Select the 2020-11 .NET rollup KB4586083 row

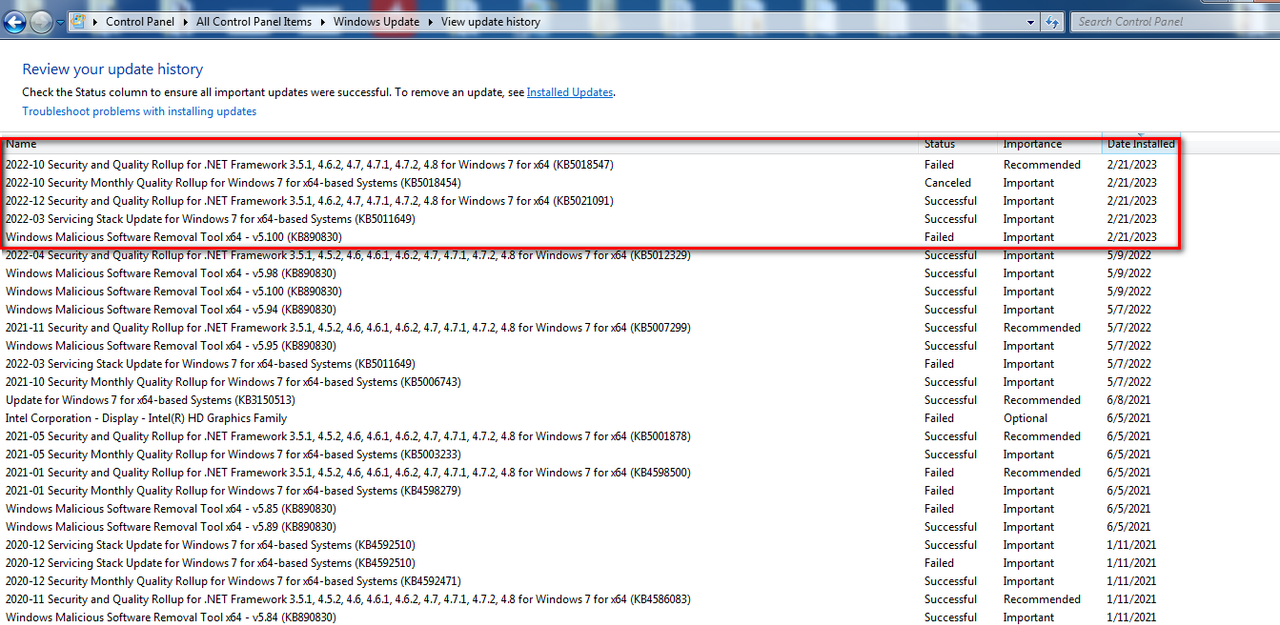[x=590, y=599]
